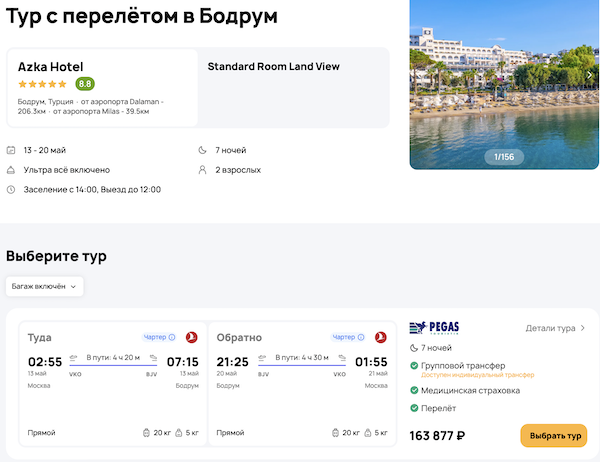Click the green check next to Групповой трансфер
Screen dimensions: 600x462
tap(415, 366)
